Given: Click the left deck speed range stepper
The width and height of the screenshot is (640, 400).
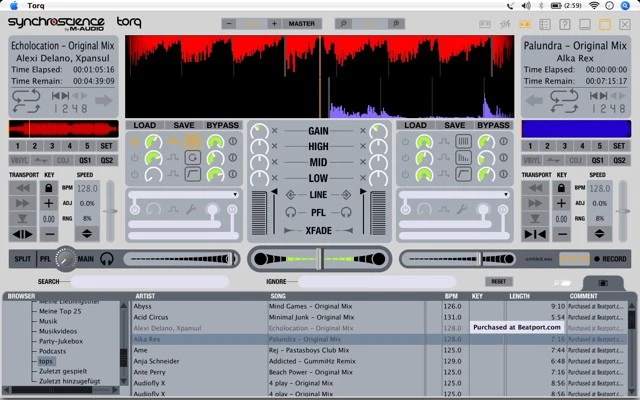Looking at the screenshot, I should click(87, 233).
